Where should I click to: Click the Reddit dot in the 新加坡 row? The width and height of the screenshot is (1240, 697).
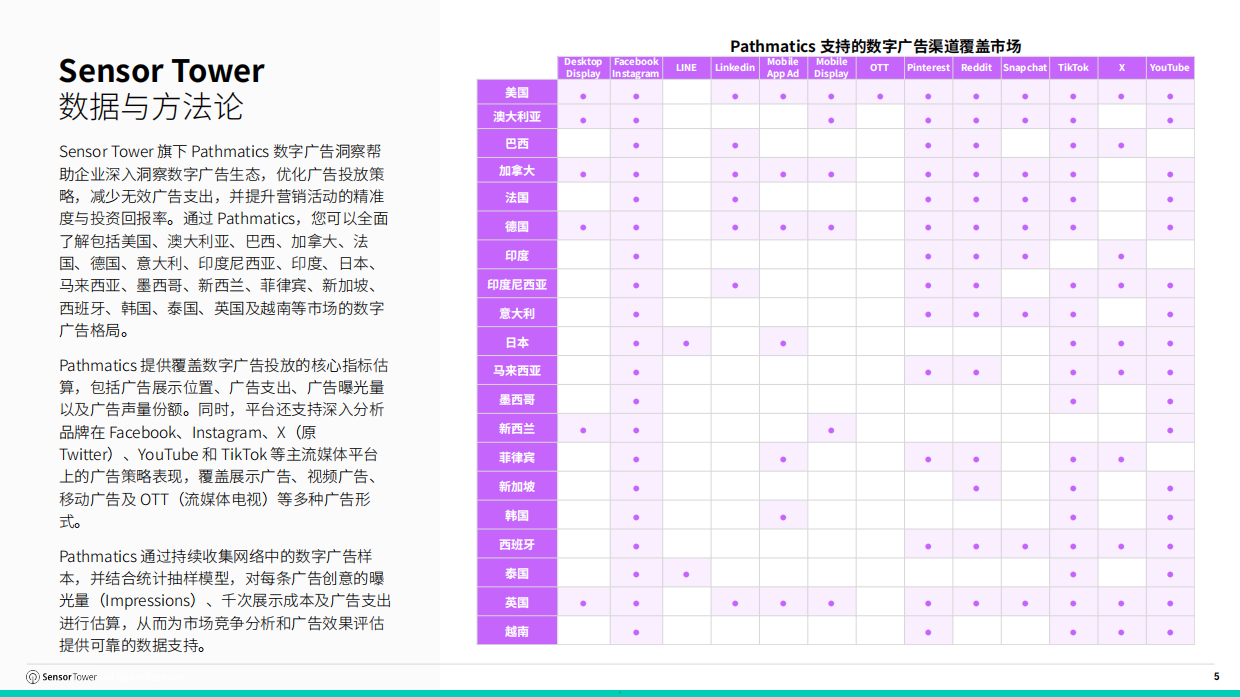tap(976, 488)
